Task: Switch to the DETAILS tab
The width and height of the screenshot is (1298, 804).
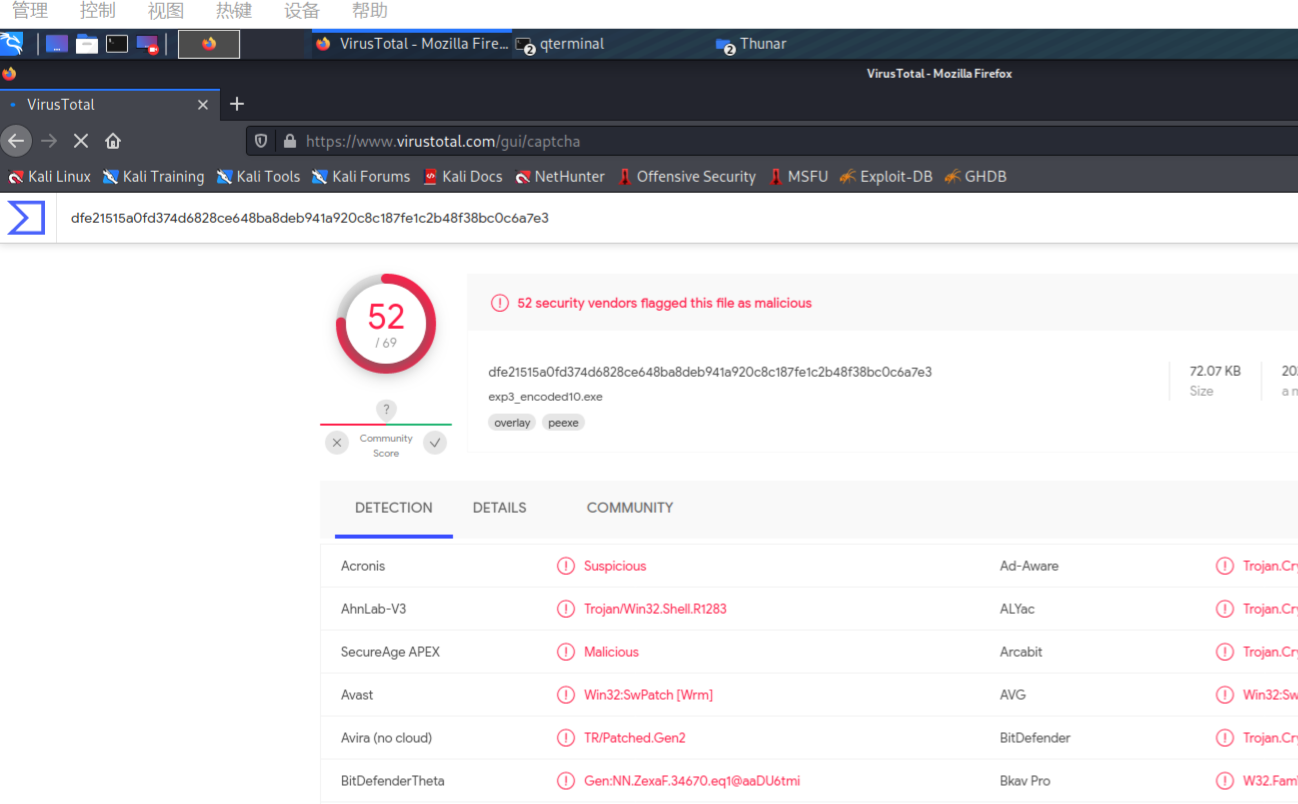Action: 500,508
